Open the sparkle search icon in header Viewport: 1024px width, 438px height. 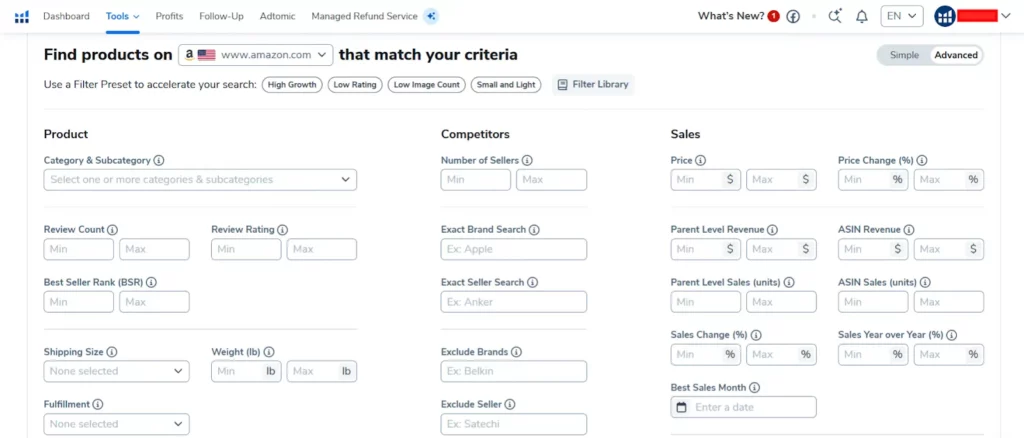pyautogui.click(x=835, y=17)
